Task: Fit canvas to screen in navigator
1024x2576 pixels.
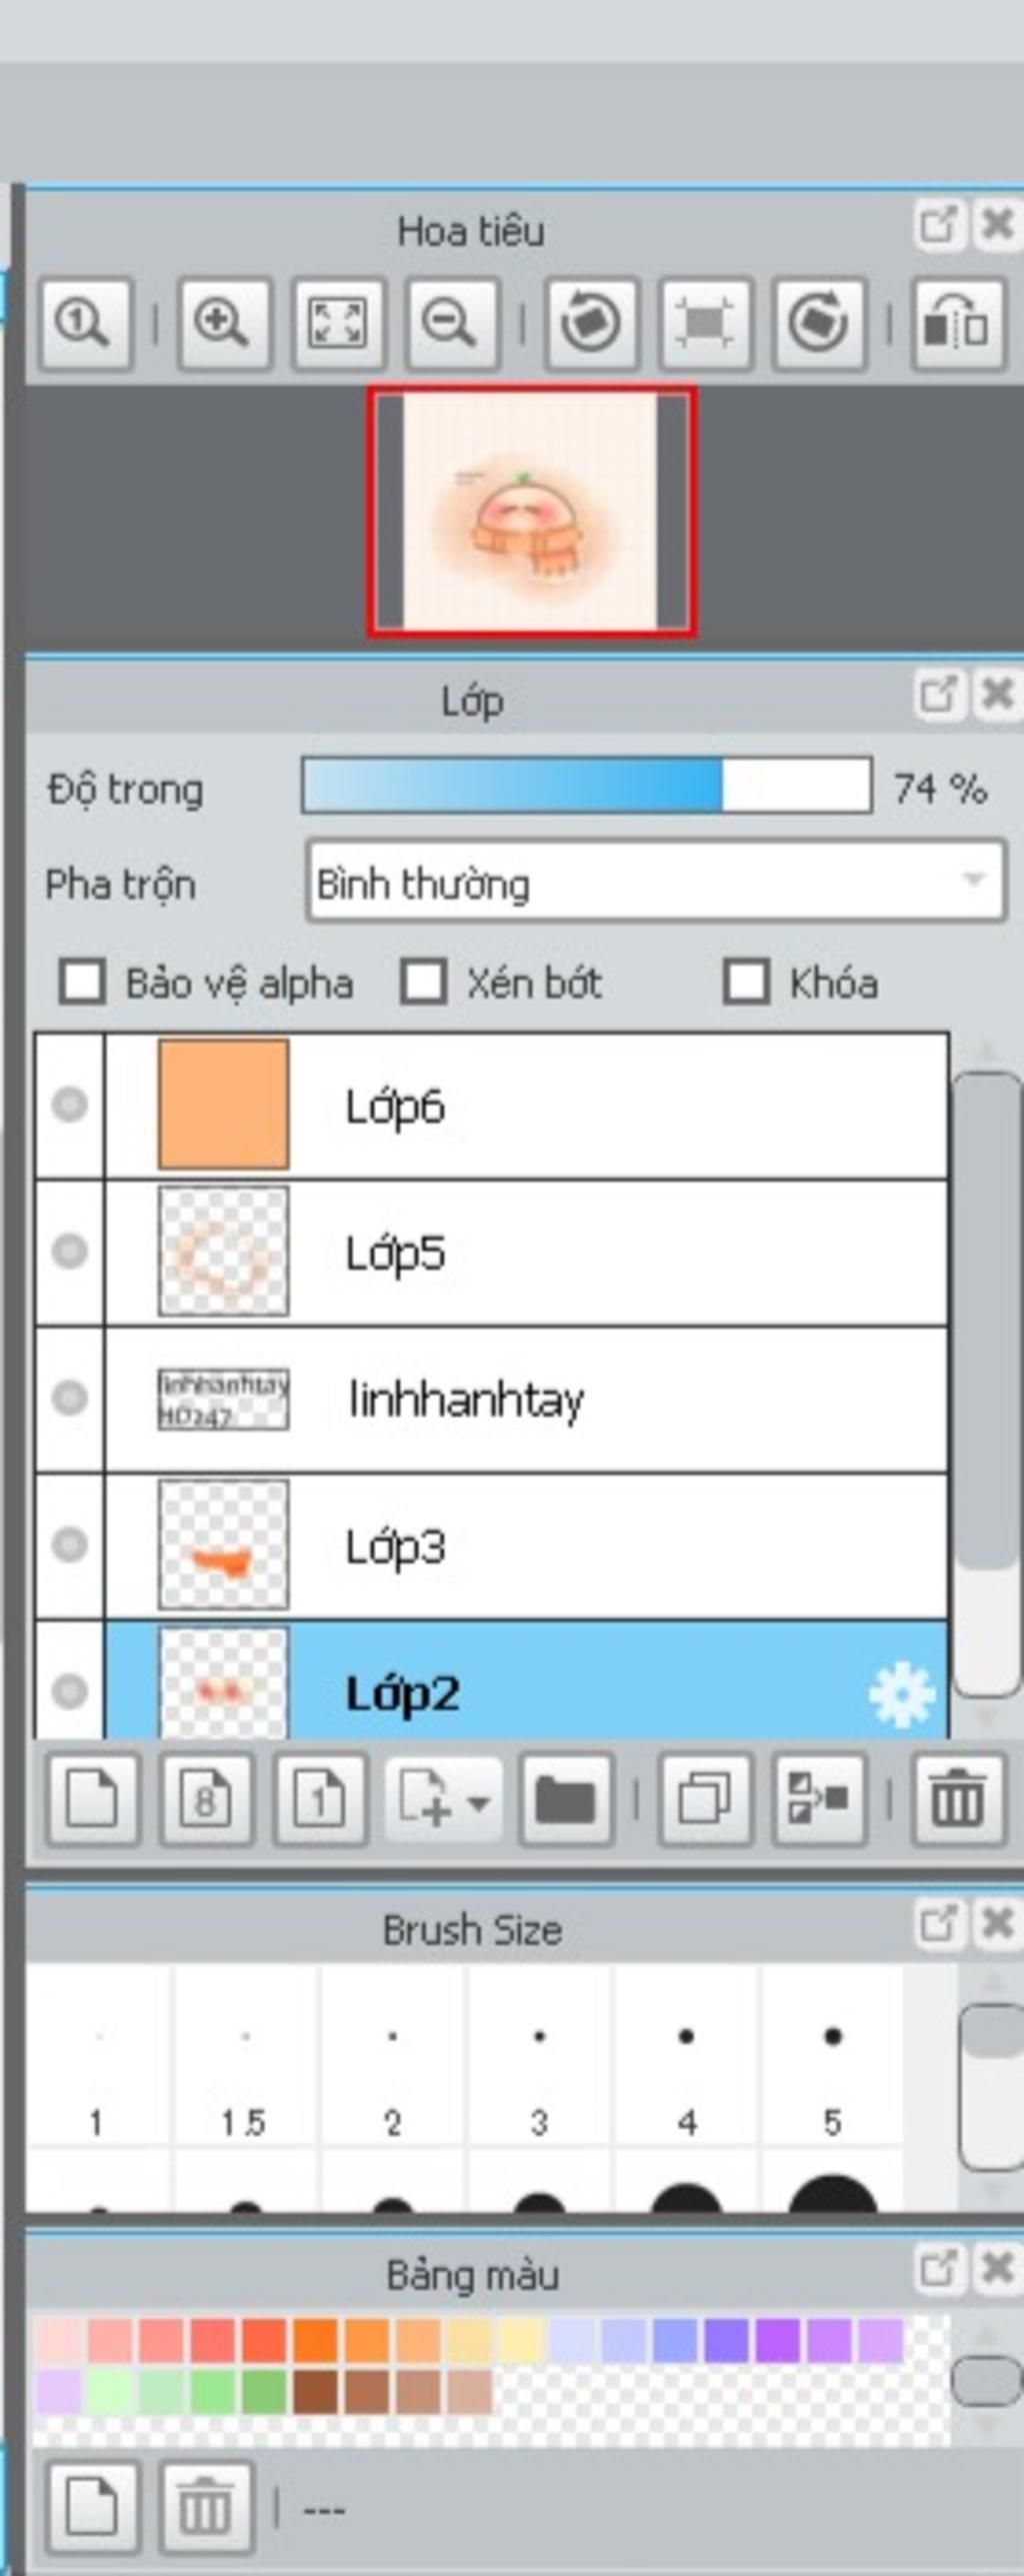Action: coord(338,324)
